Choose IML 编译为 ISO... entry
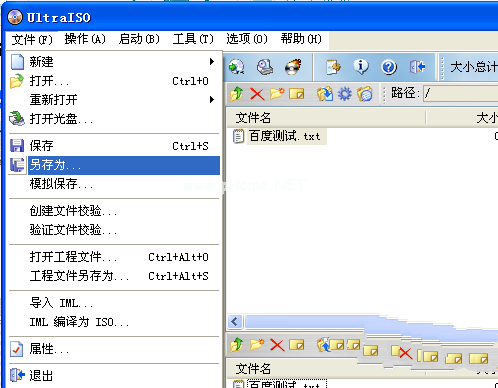 [114, 322]
